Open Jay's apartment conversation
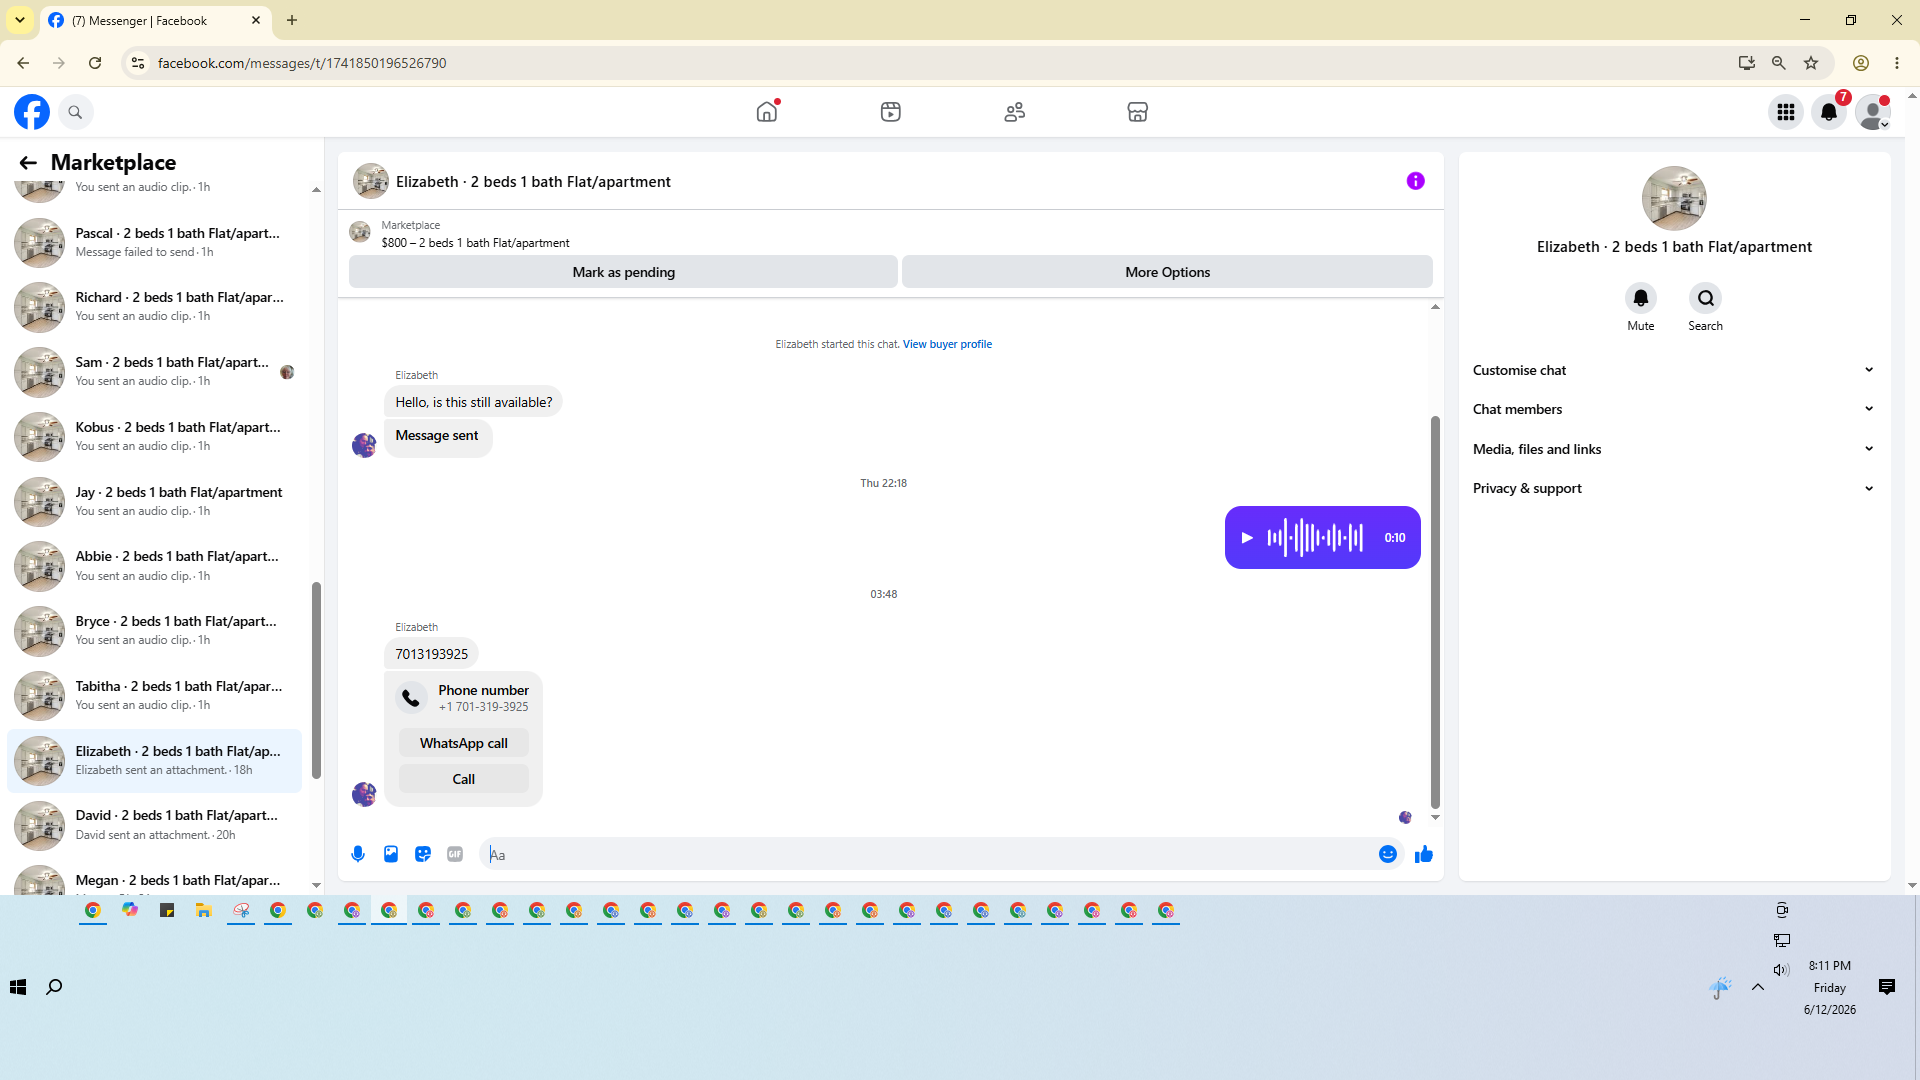Viewport: 1920px width, 1080px height. pos(154,501)
